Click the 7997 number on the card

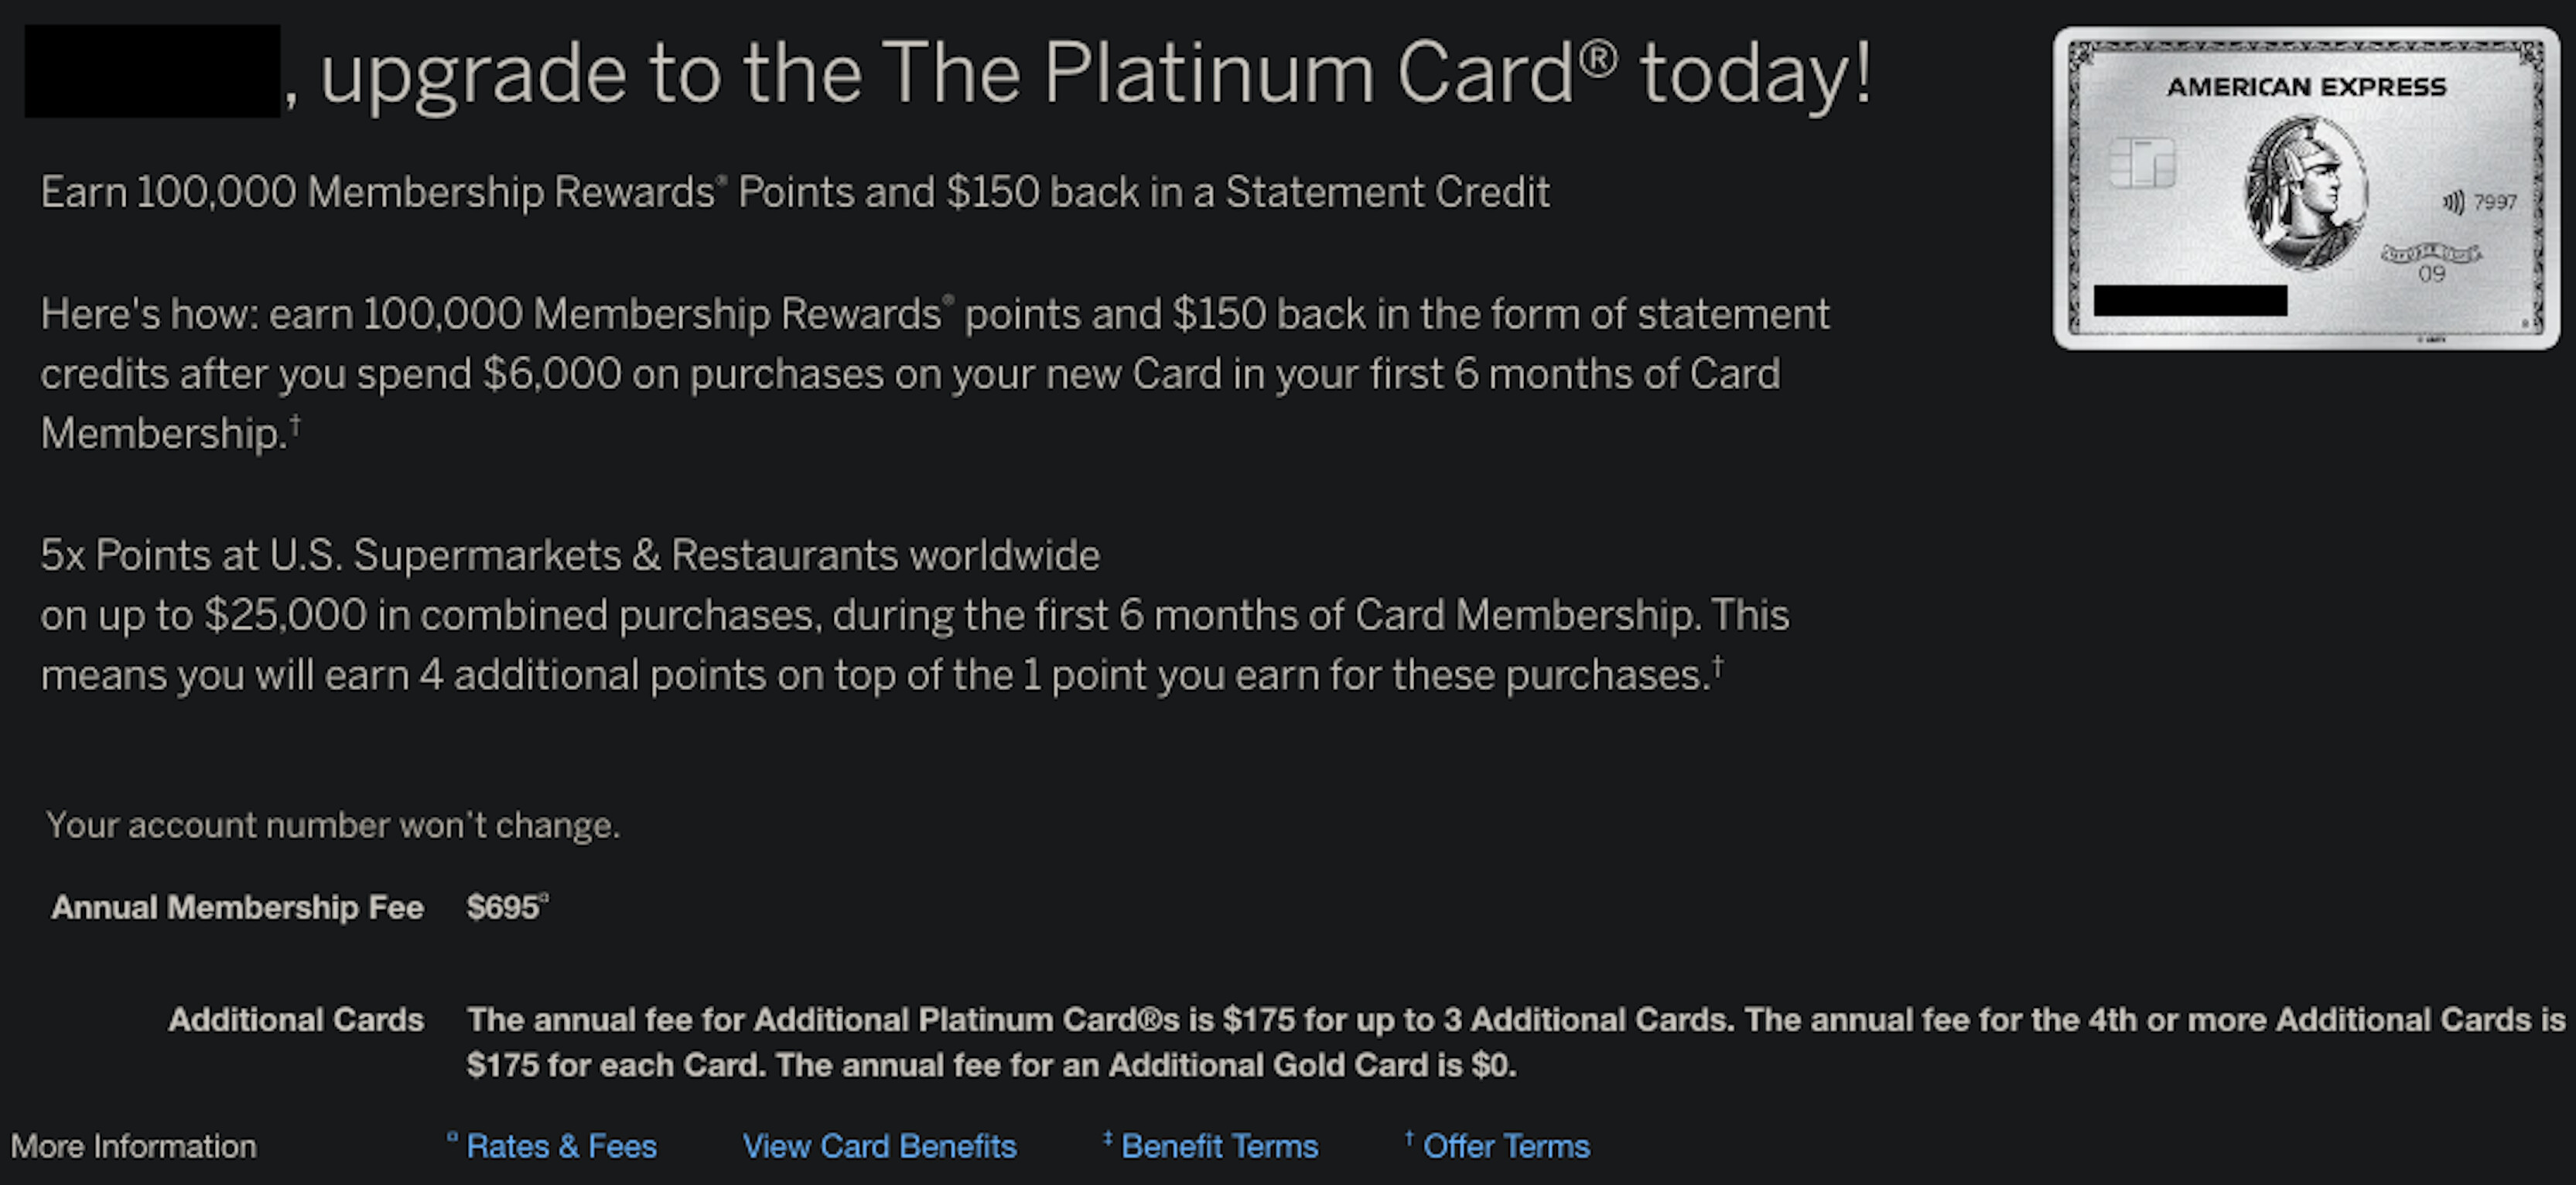[x=2494, y=203]
